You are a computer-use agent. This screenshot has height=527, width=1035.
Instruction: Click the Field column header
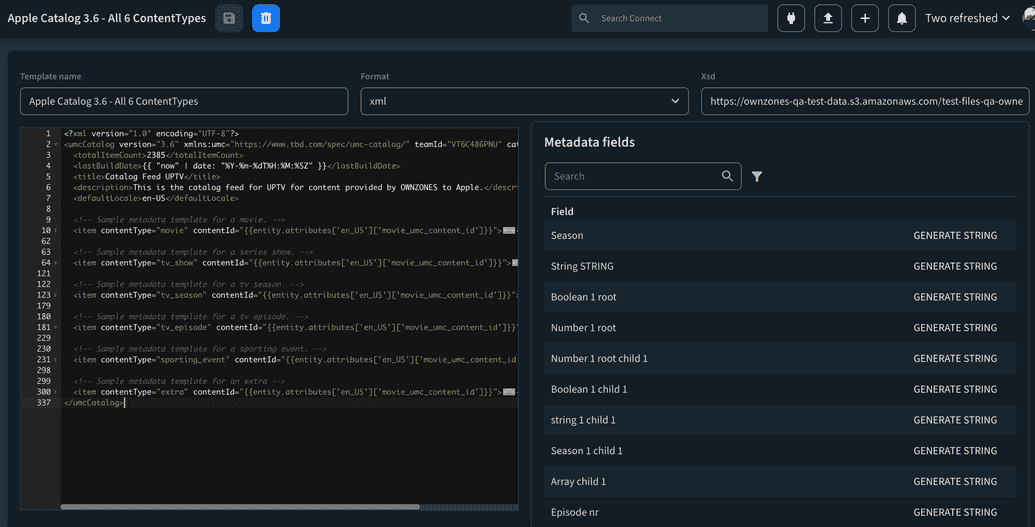tap(562, 212)
